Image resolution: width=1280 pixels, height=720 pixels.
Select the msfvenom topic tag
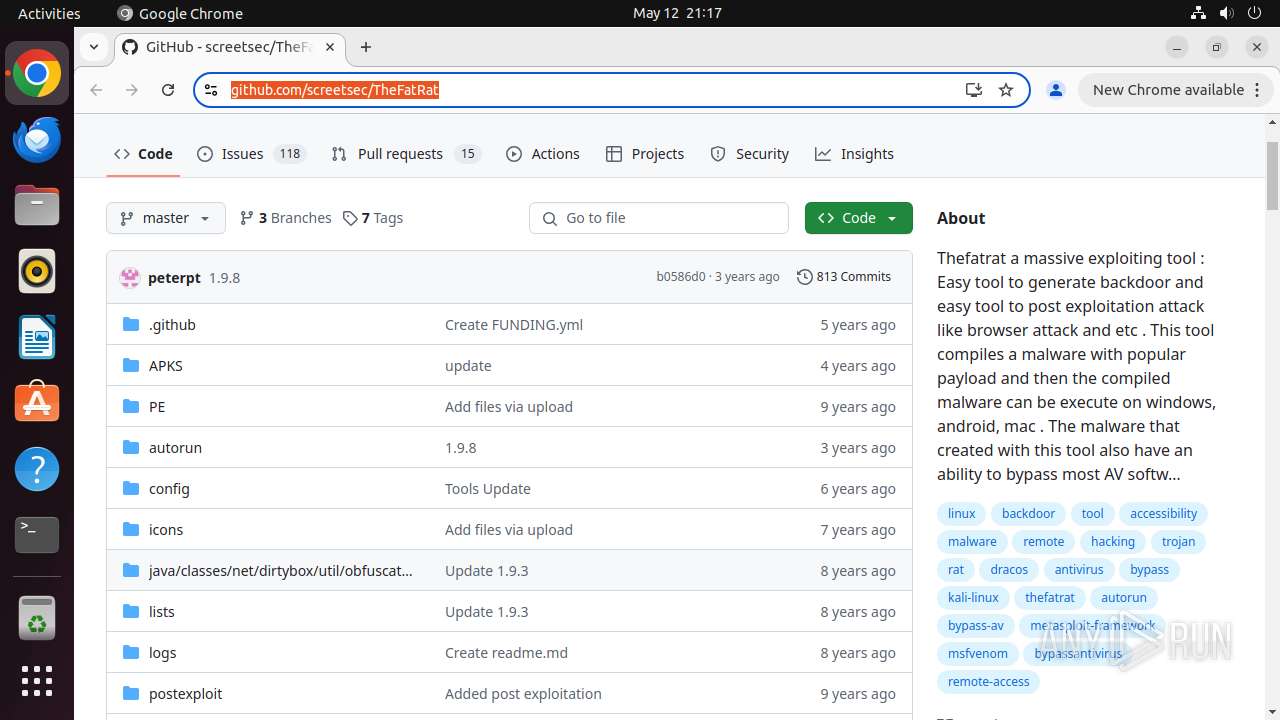[978, 654]
